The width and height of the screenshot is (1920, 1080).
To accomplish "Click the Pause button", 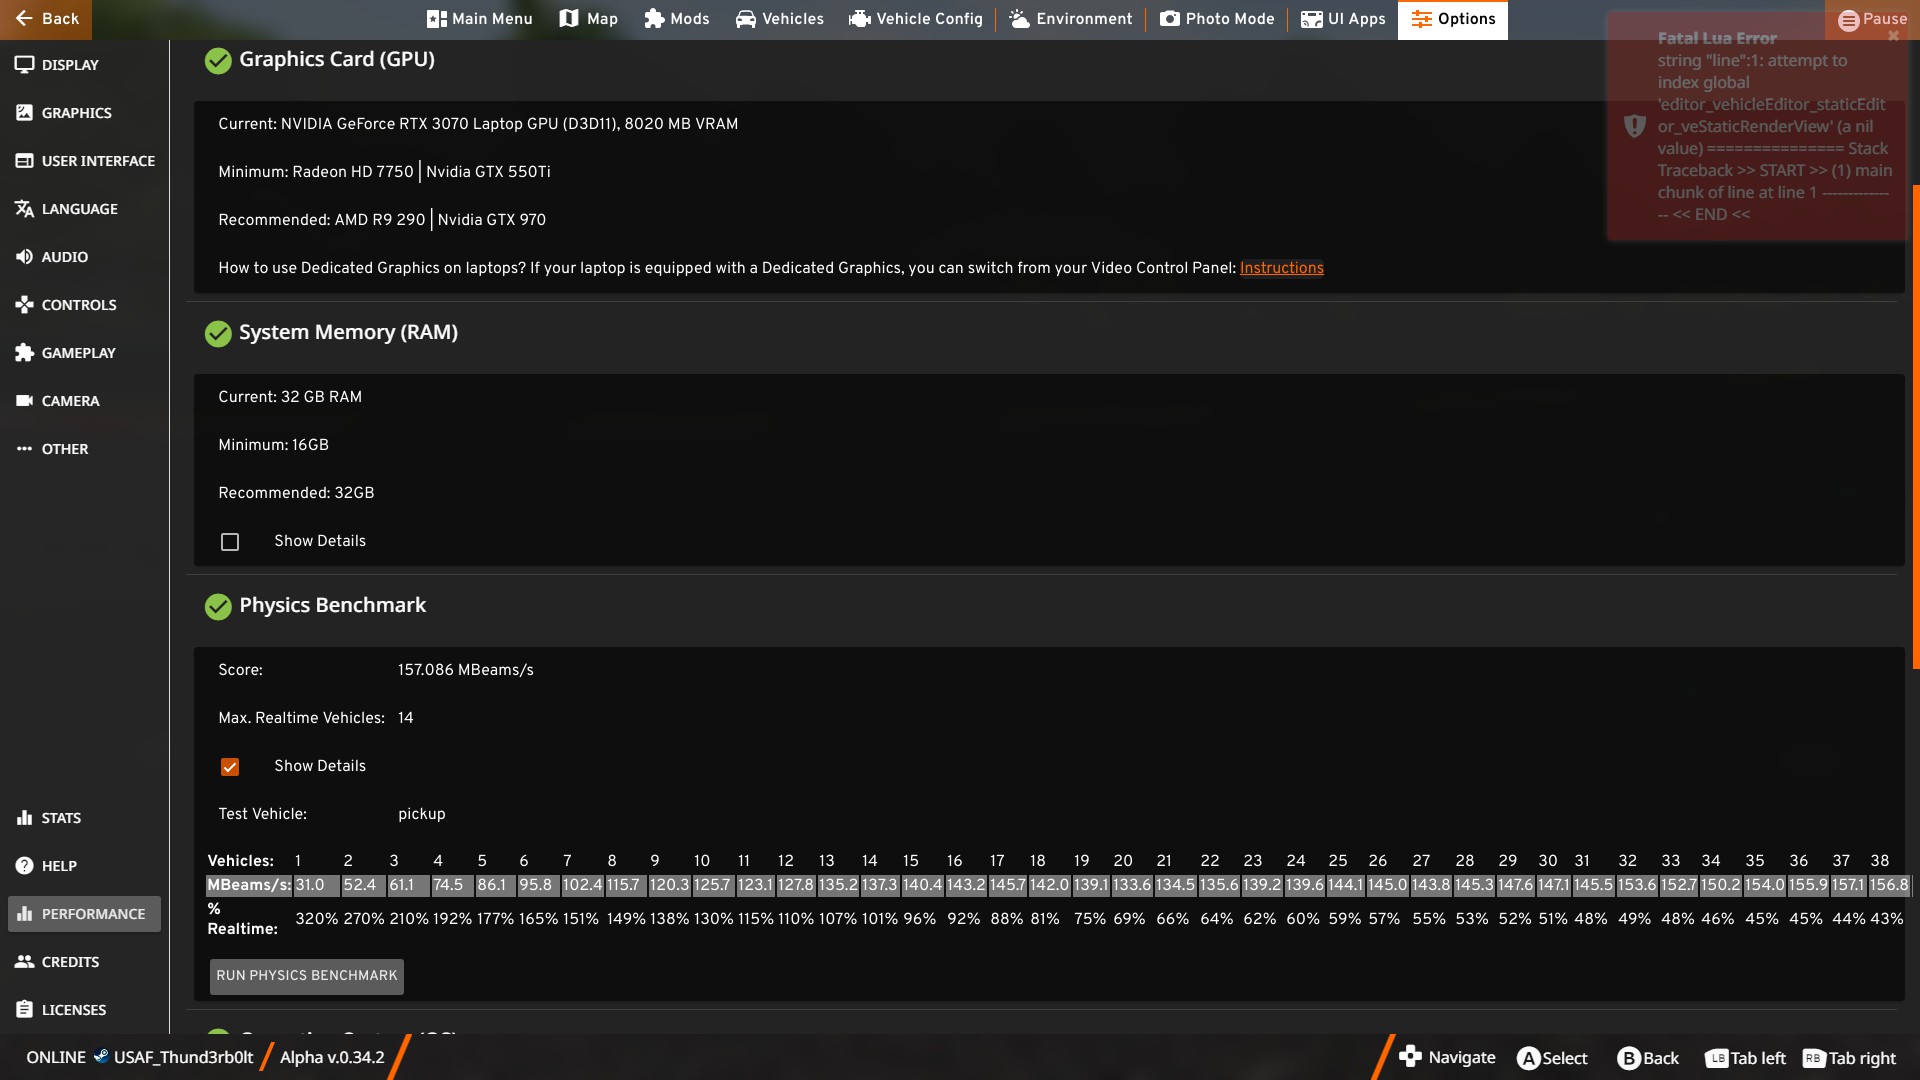I will point(1872,19).
